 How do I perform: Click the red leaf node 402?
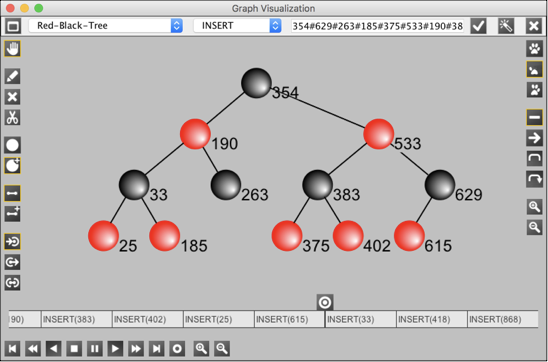(x=348, y=236)
